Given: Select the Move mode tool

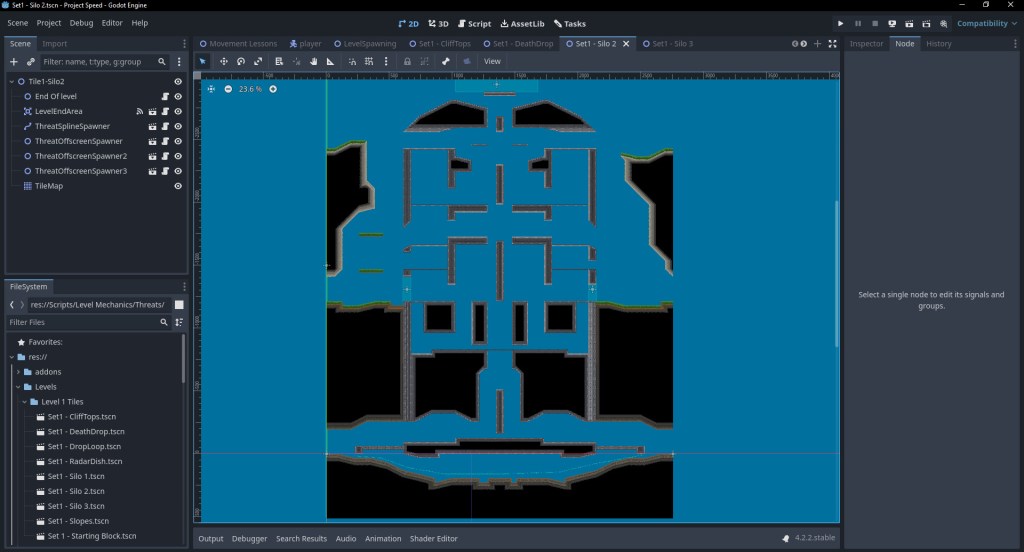Looking at the screenshot, I should [x=224, y=61].
